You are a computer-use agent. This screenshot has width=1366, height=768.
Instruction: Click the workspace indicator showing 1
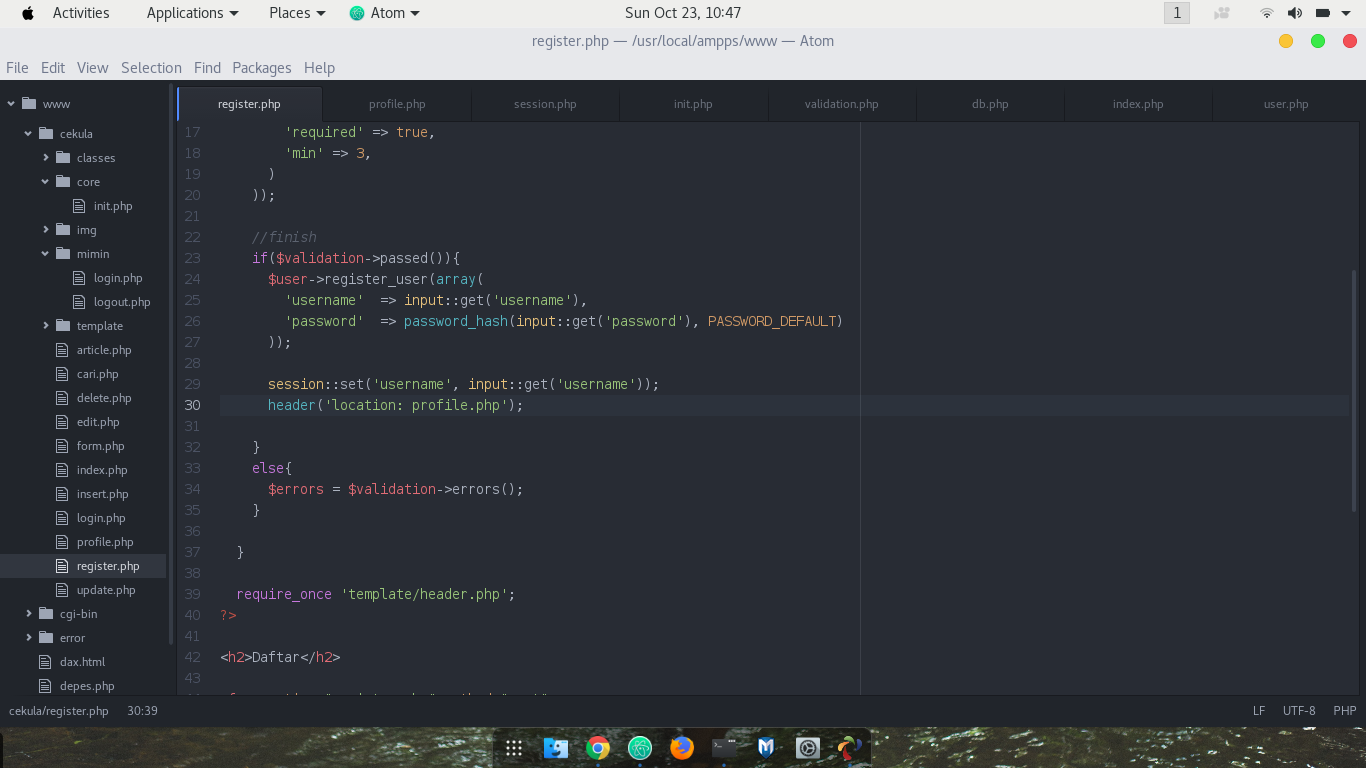tap(1177, 13)
